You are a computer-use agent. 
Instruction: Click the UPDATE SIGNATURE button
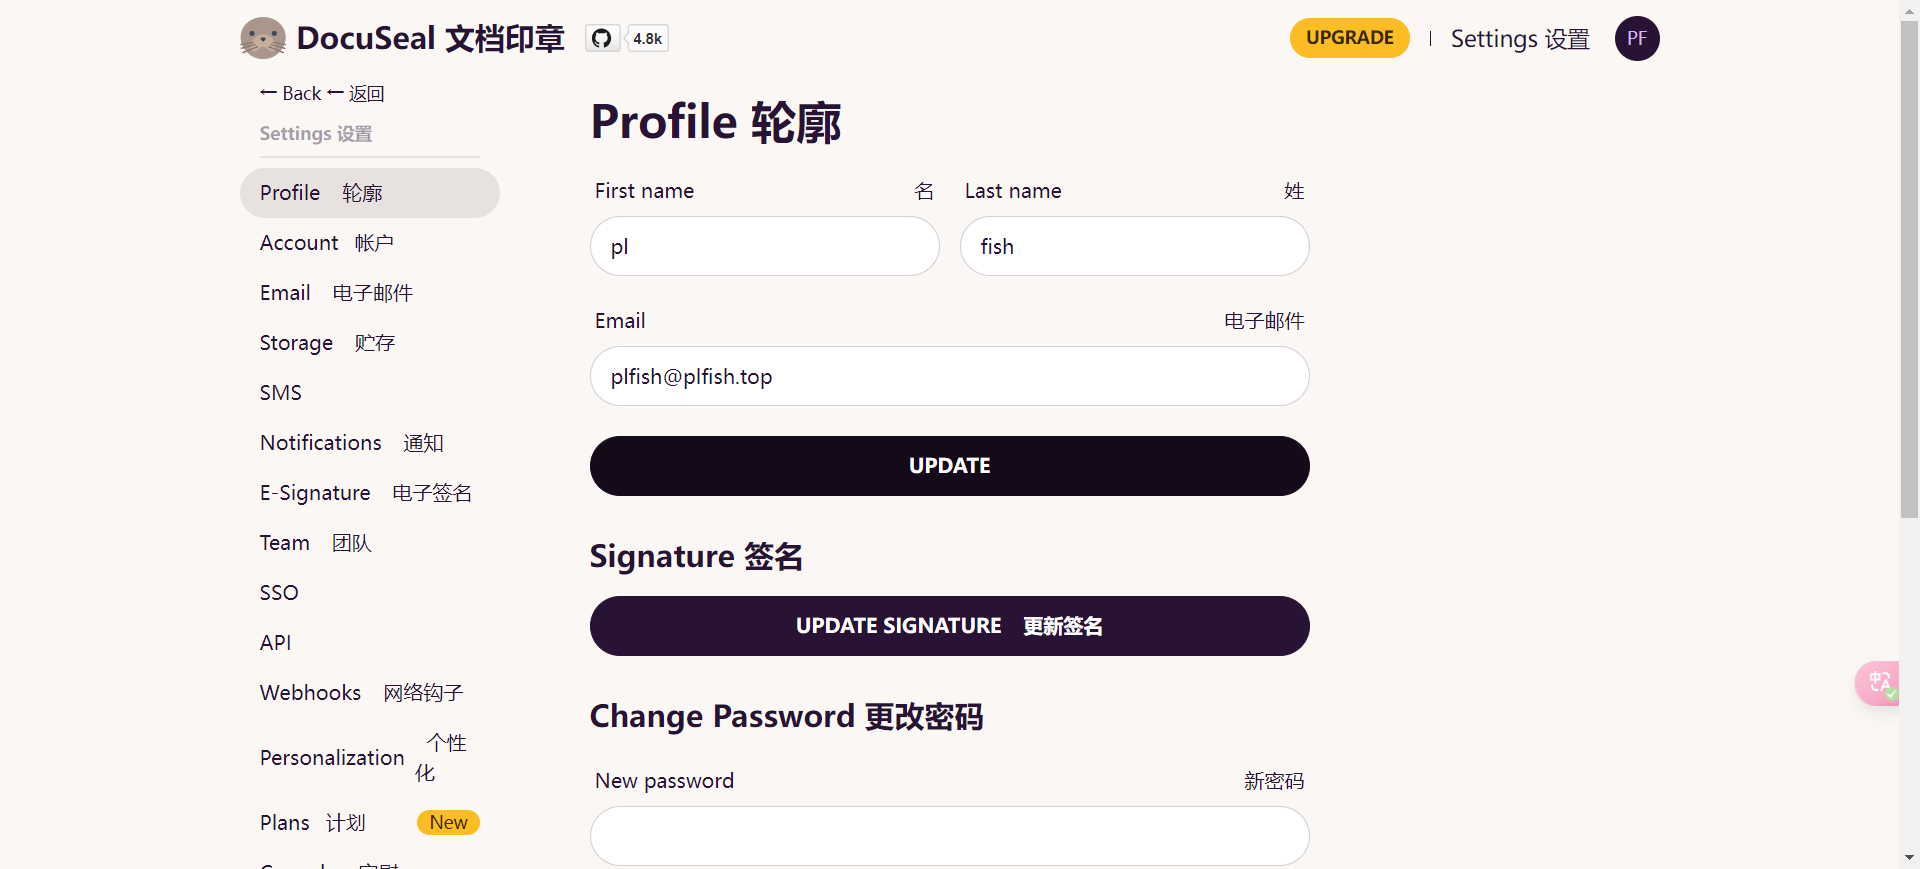(950, 626)
